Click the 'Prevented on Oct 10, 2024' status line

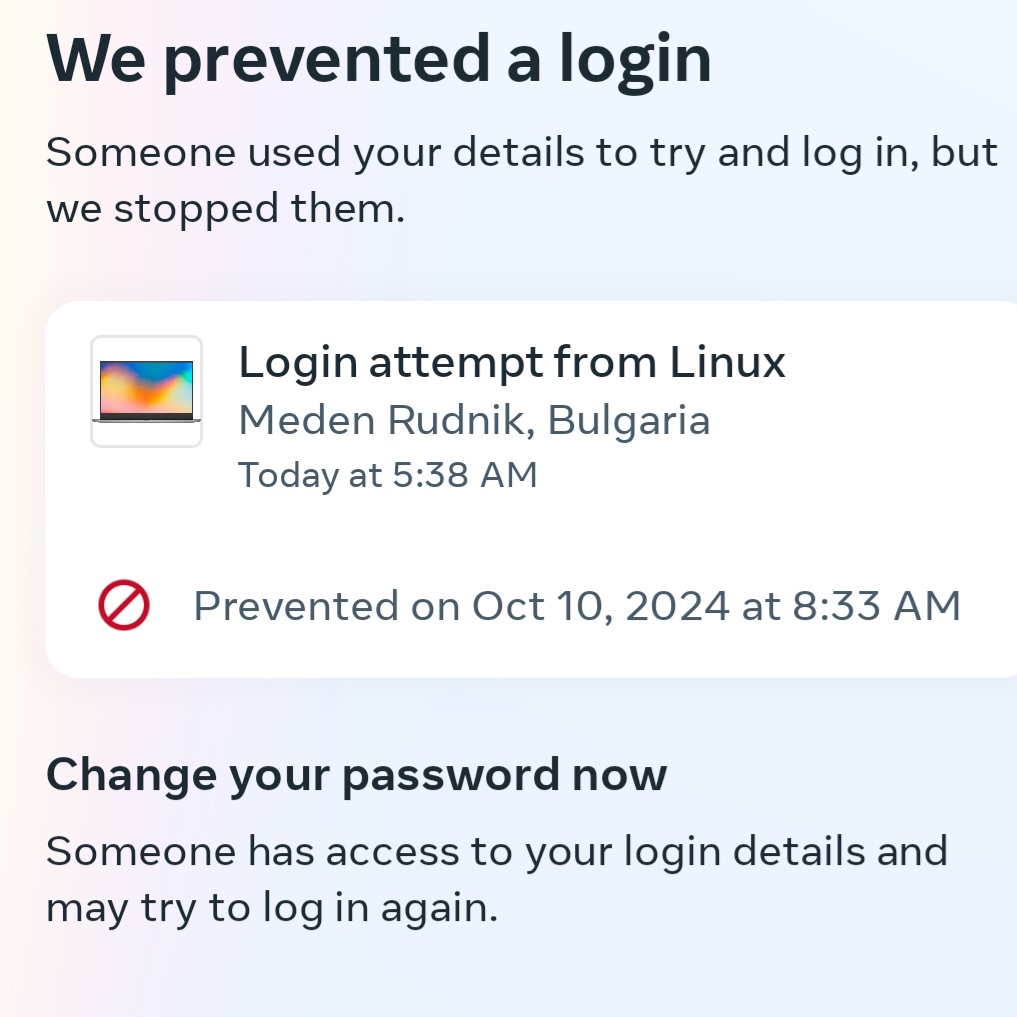[577, 606]
